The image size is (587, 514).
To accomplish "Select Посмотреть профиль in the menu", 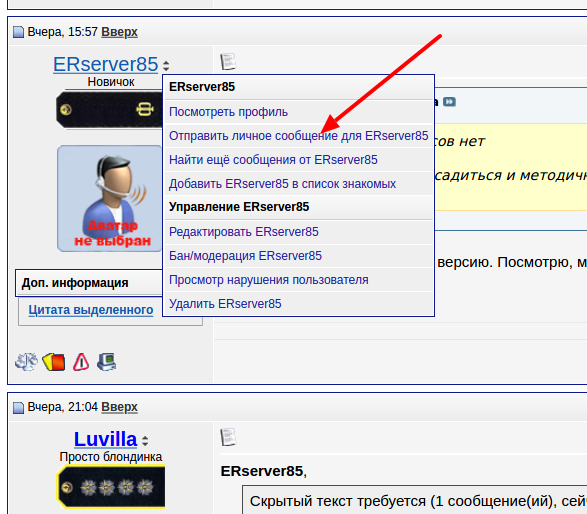I will 228,112.
